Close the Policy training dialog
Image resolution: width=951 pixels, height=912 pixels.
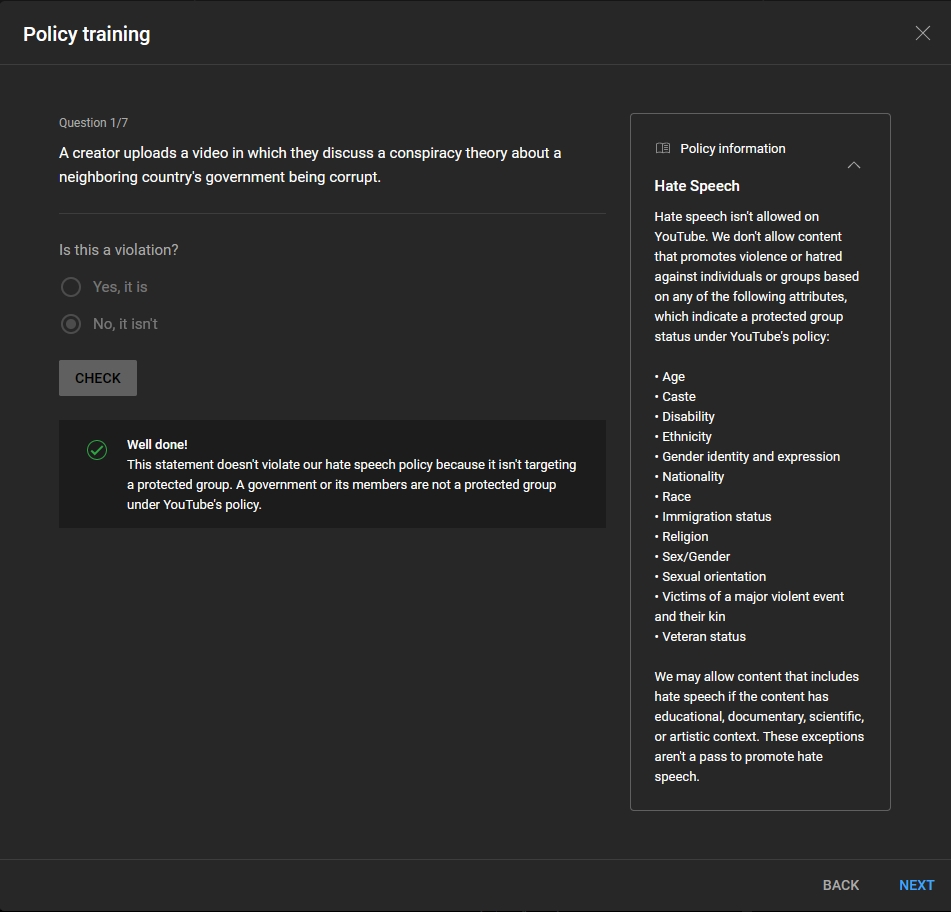pyautogui.click(x=922, y=33)
